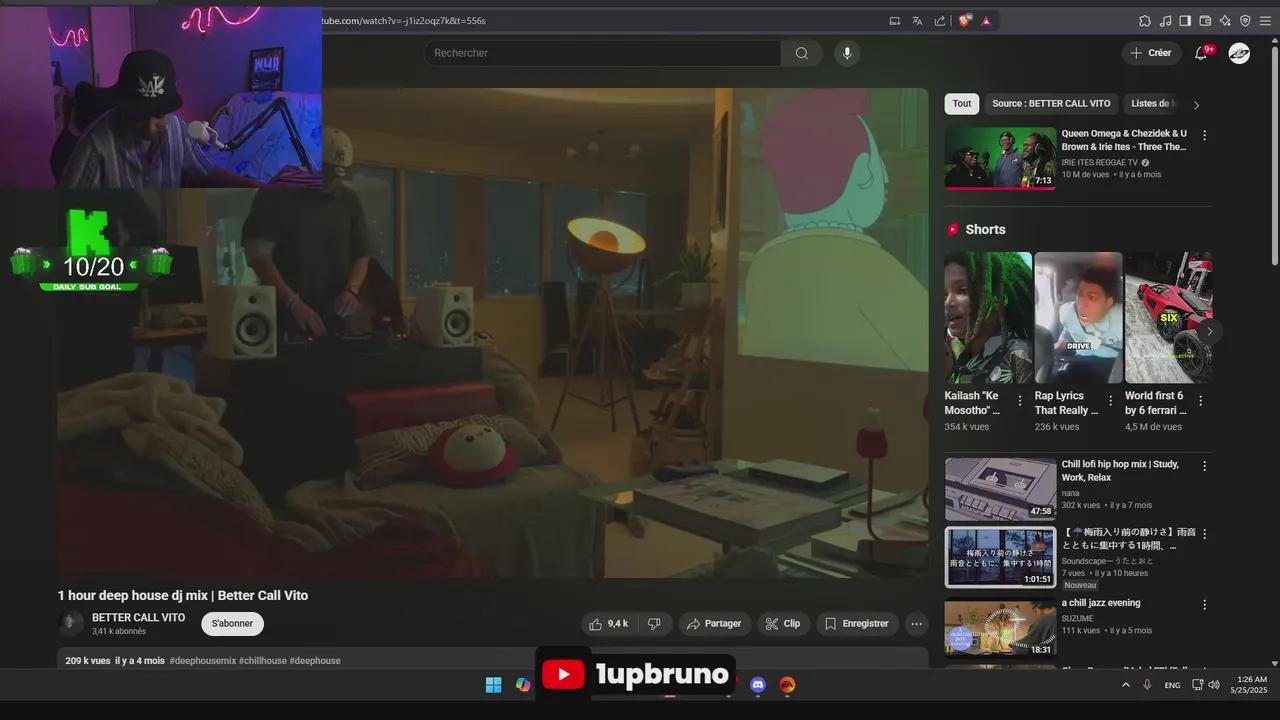Image resolution: width=1280 pixels, height=720 pixels.
Task: Open the clock showing 1:26 AM
Action: point(1249,685)
